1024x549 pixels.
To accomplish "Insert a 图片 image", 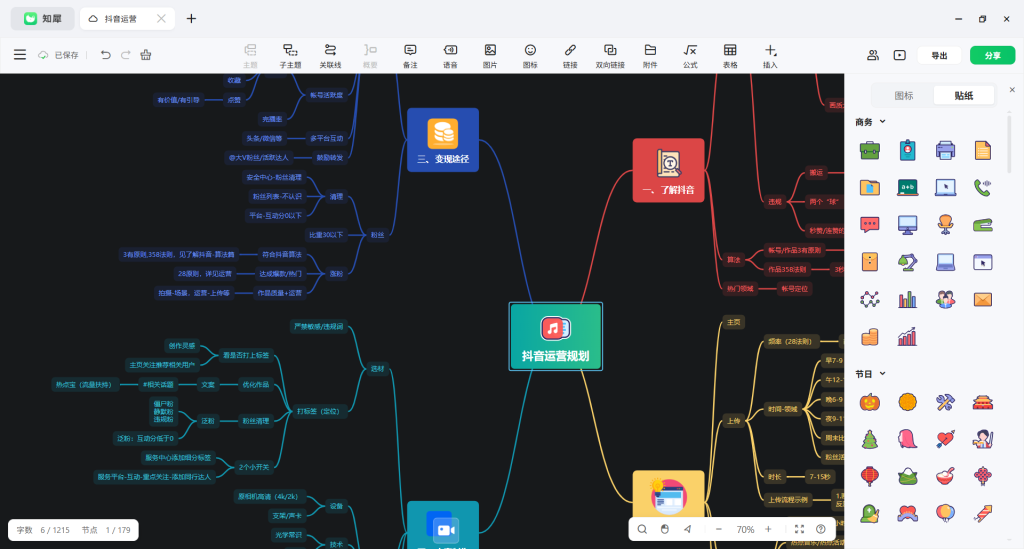I will 490,56.
